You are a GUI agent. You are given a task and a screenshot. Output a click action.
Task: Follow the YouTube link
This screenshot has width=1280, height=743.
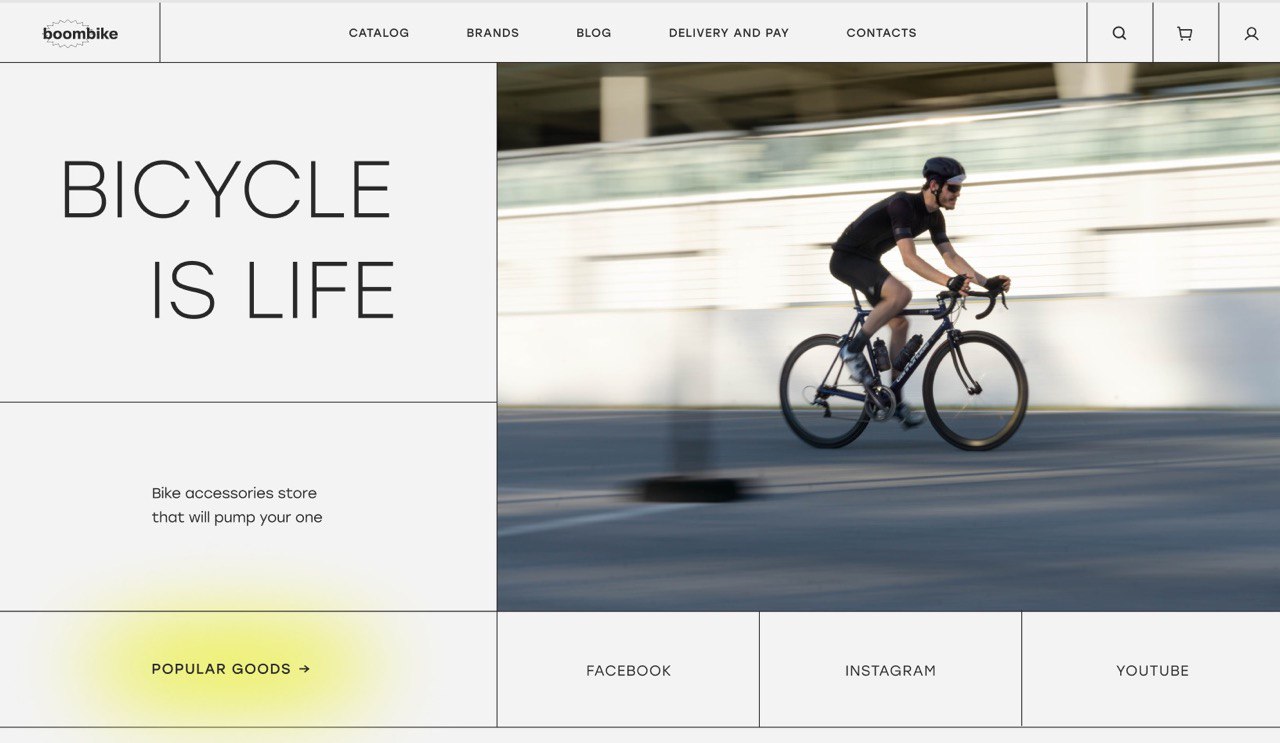click(x=1152, y=671)
